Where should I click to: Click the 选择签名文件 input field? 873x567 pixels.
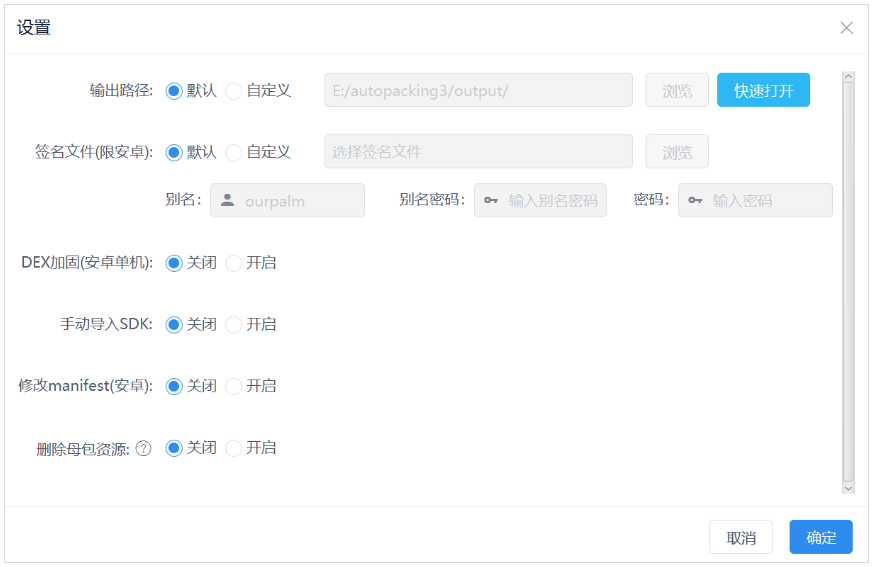[x=478, y=152]
